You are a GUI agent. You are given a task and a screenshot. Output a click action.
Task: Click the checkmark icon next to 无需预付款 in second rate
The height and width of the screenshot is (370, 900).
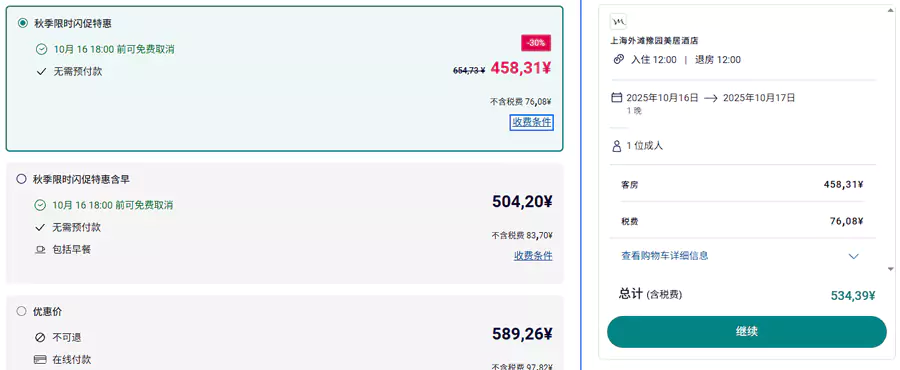click(x=40, y=227)
